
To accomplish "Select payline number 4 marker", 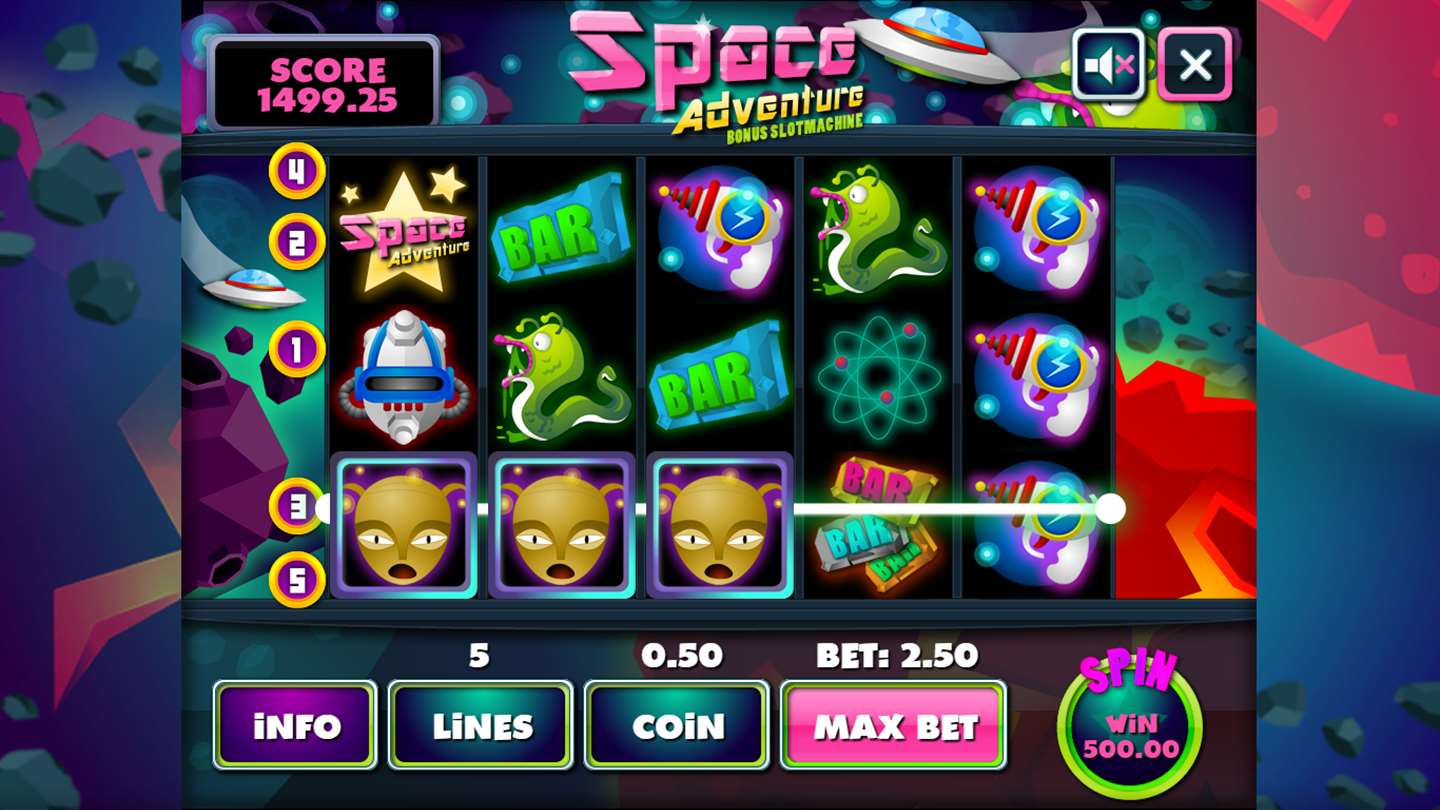I will tap(297, 171).
